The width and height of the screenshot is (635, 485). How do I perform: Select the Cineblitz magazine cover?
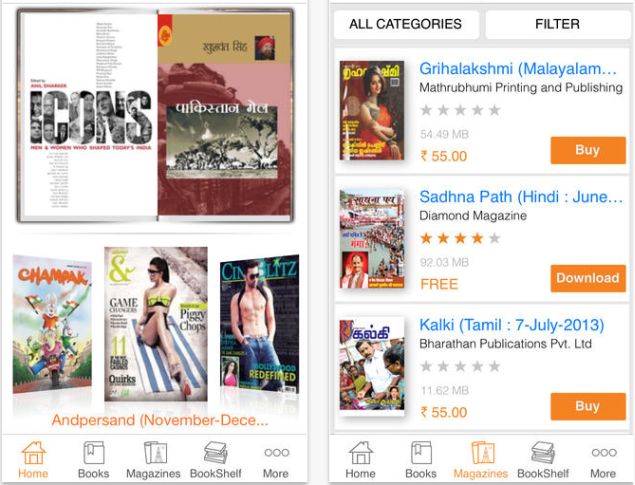coord(260,324)
